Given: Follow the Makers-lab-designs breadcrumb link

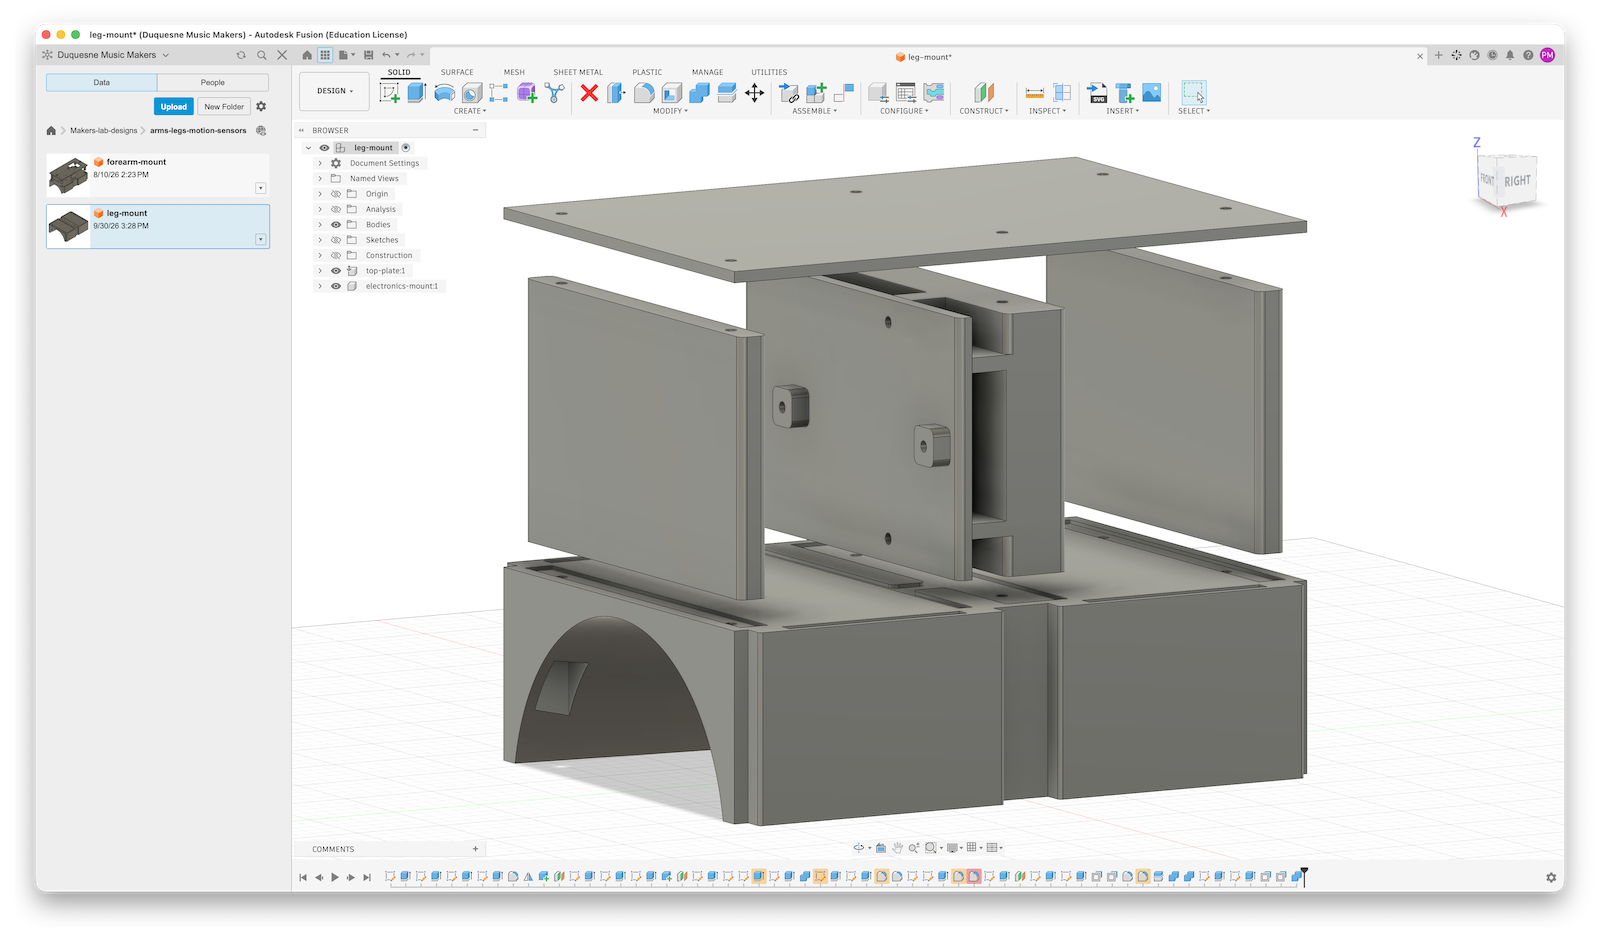Looking at the screenshot, I should [104, 131].
